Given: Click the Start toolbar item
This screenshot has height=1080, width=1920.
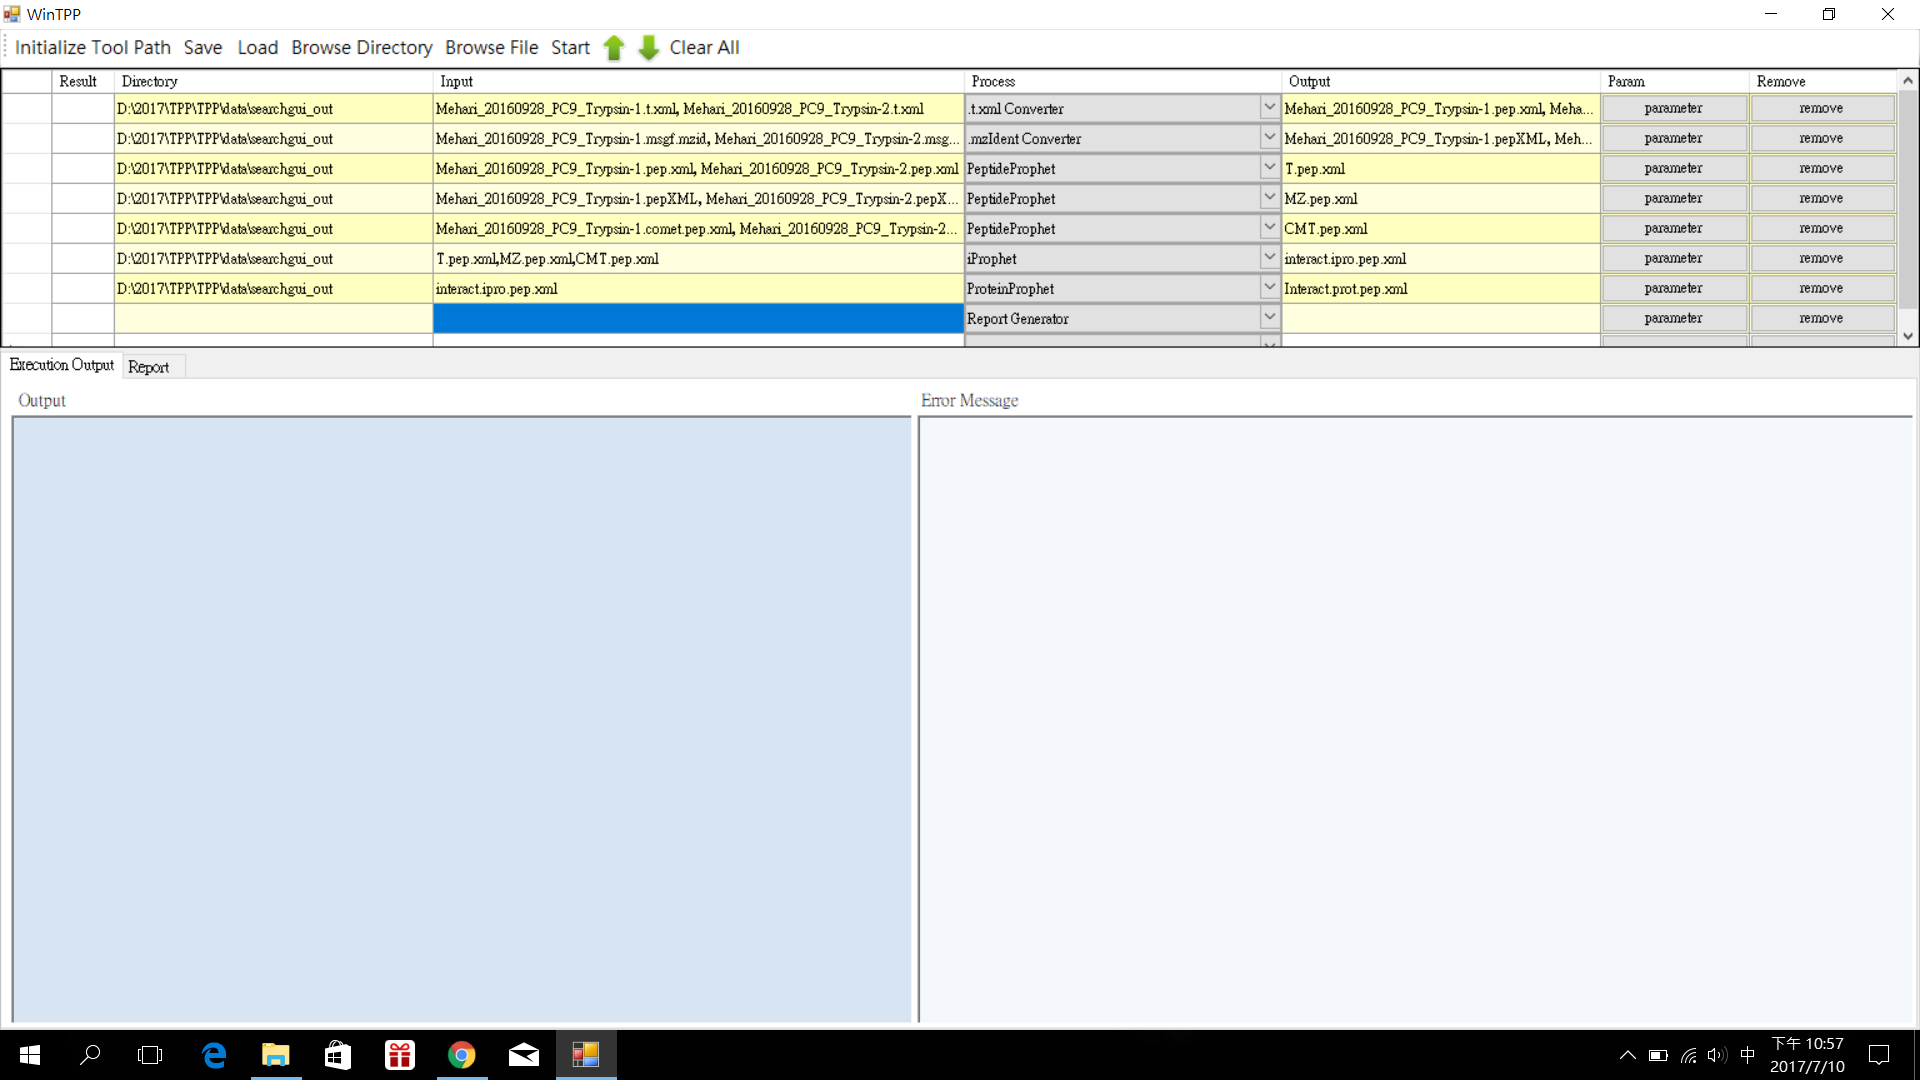Looking at the screenshot, I should 570,48.
